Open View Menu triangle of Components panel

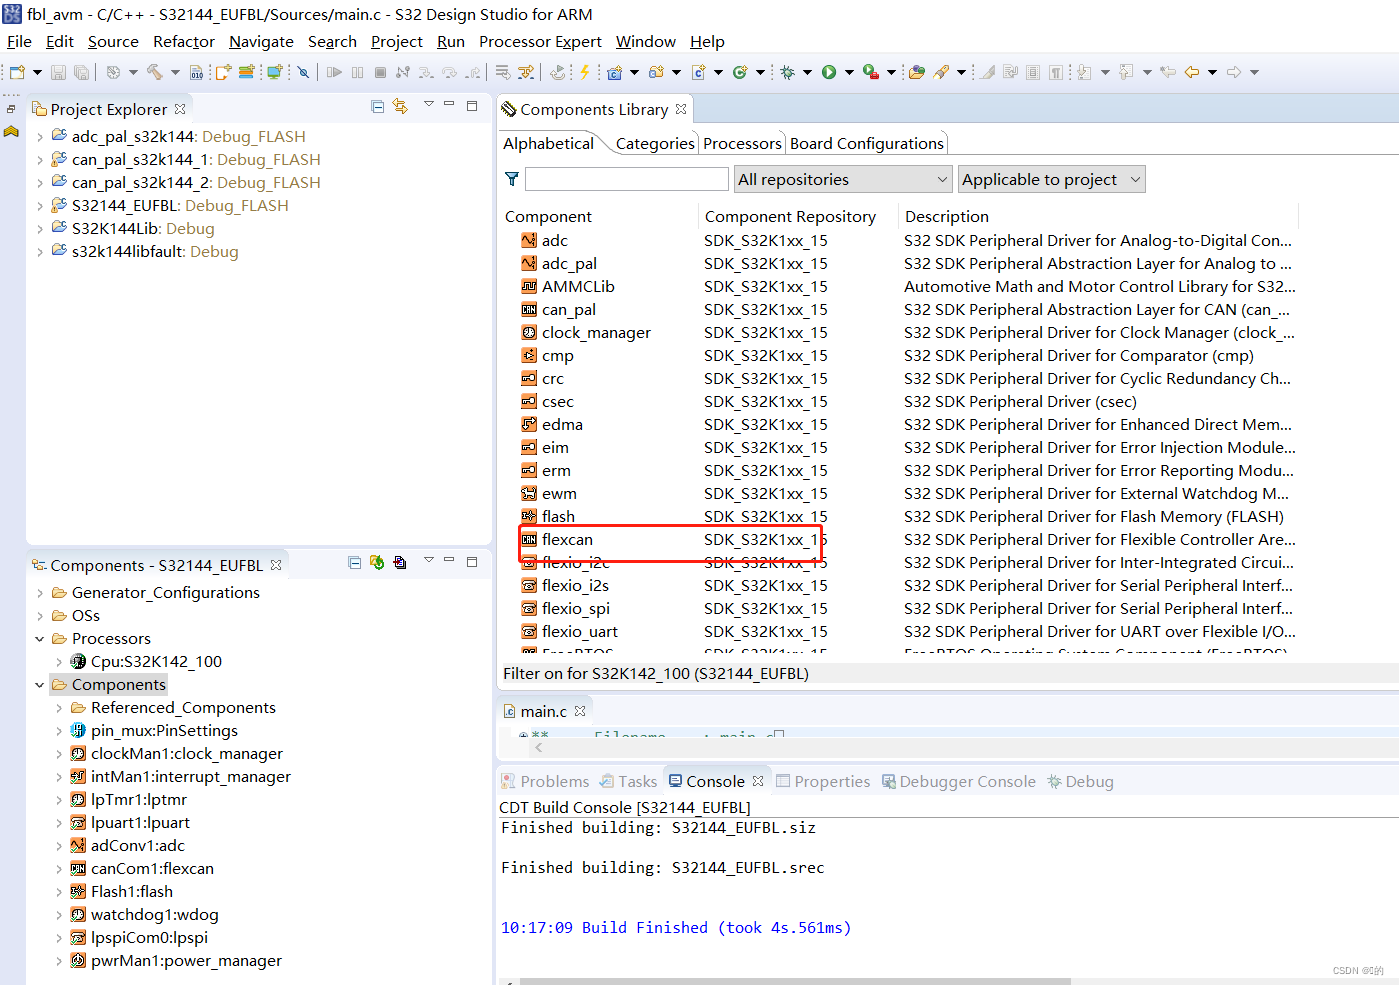pos(428,560)
